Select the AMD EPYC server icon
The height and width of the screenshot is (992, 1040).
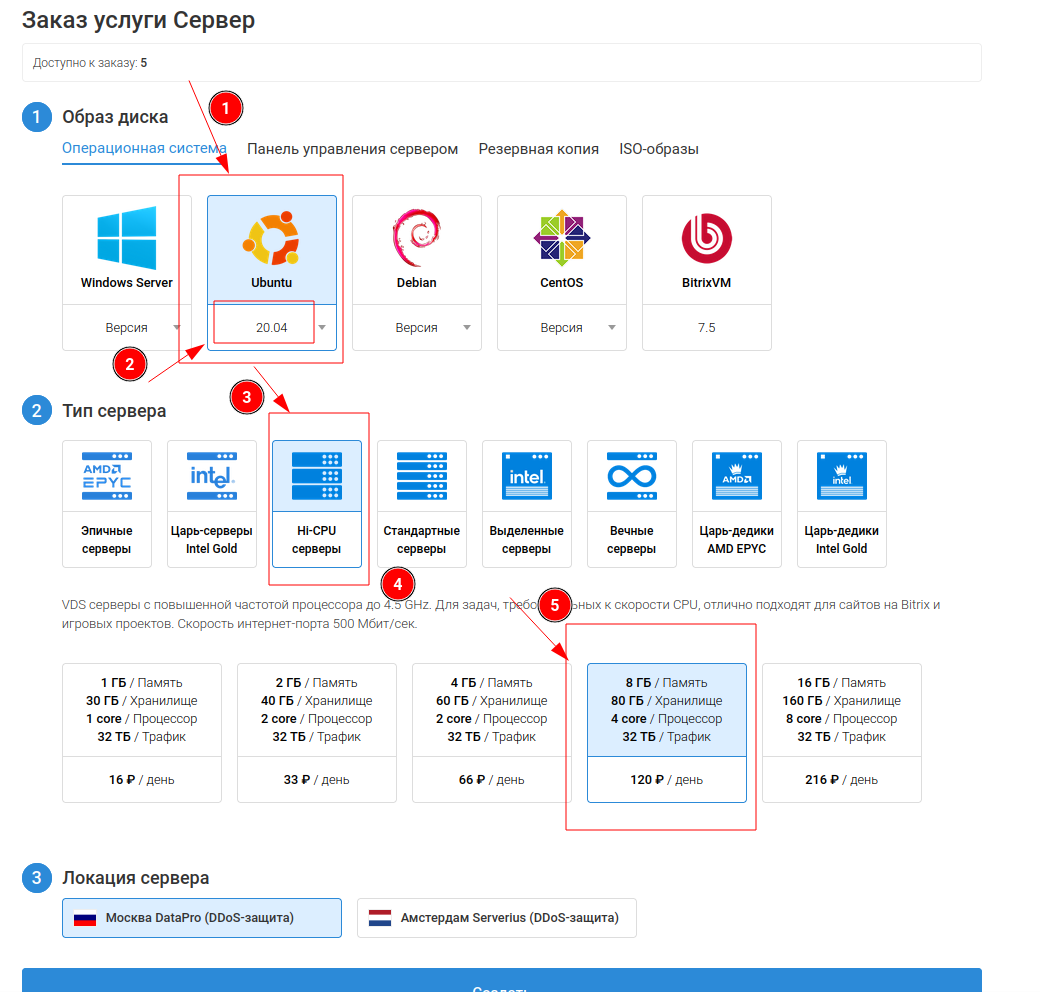point(107,476)
